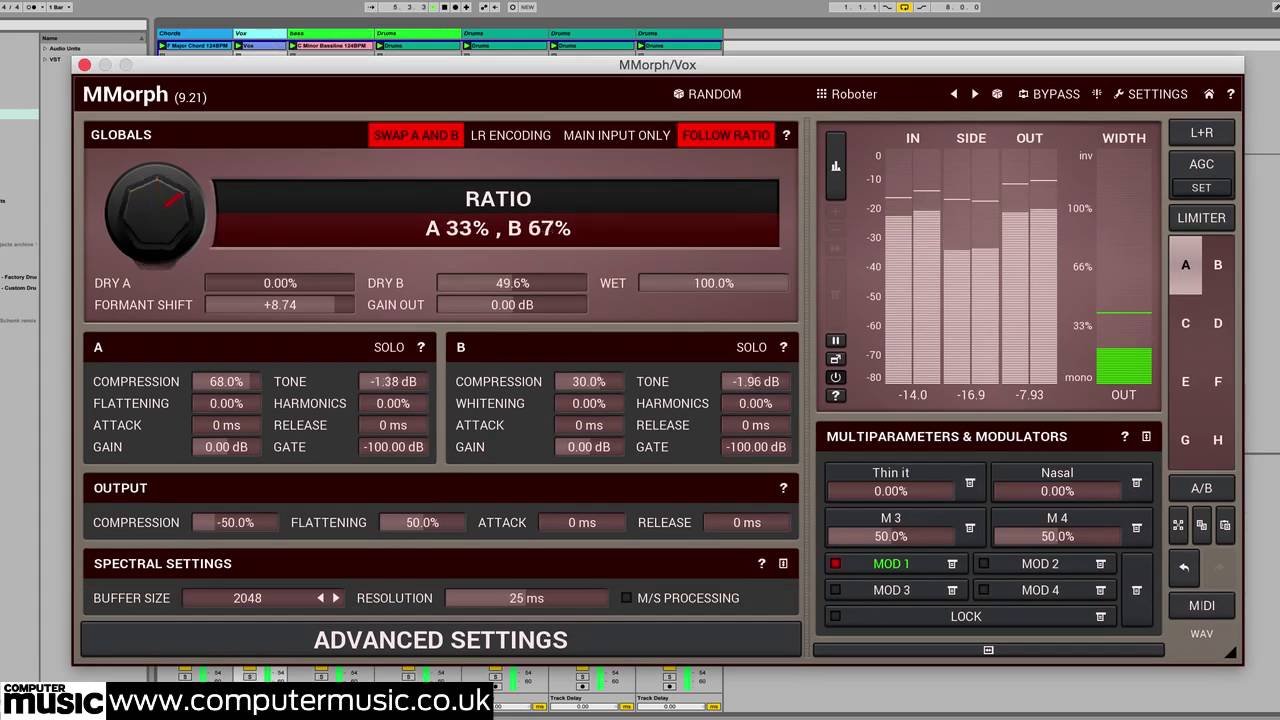Toggle the BYPASS button
Image resolution: width=1280 pixels, height=720 pixels.
tap(1049, 94)
